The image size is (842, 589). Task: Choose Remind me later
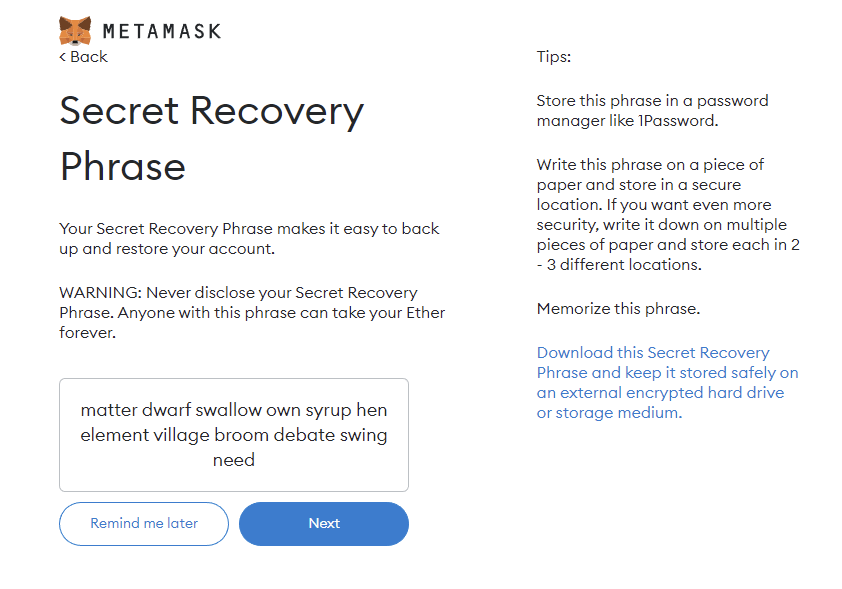click(144, 523)
